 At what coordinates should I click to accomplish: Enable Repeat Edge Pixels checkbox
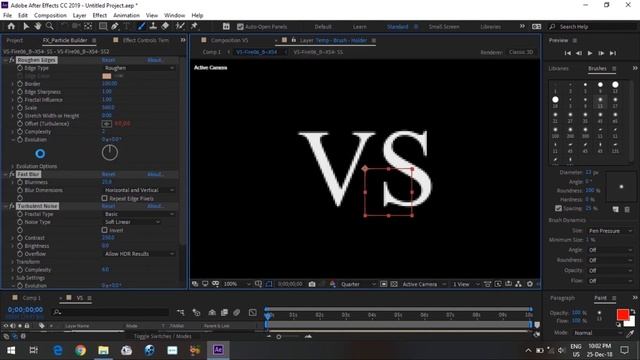[x=104, y=198]
